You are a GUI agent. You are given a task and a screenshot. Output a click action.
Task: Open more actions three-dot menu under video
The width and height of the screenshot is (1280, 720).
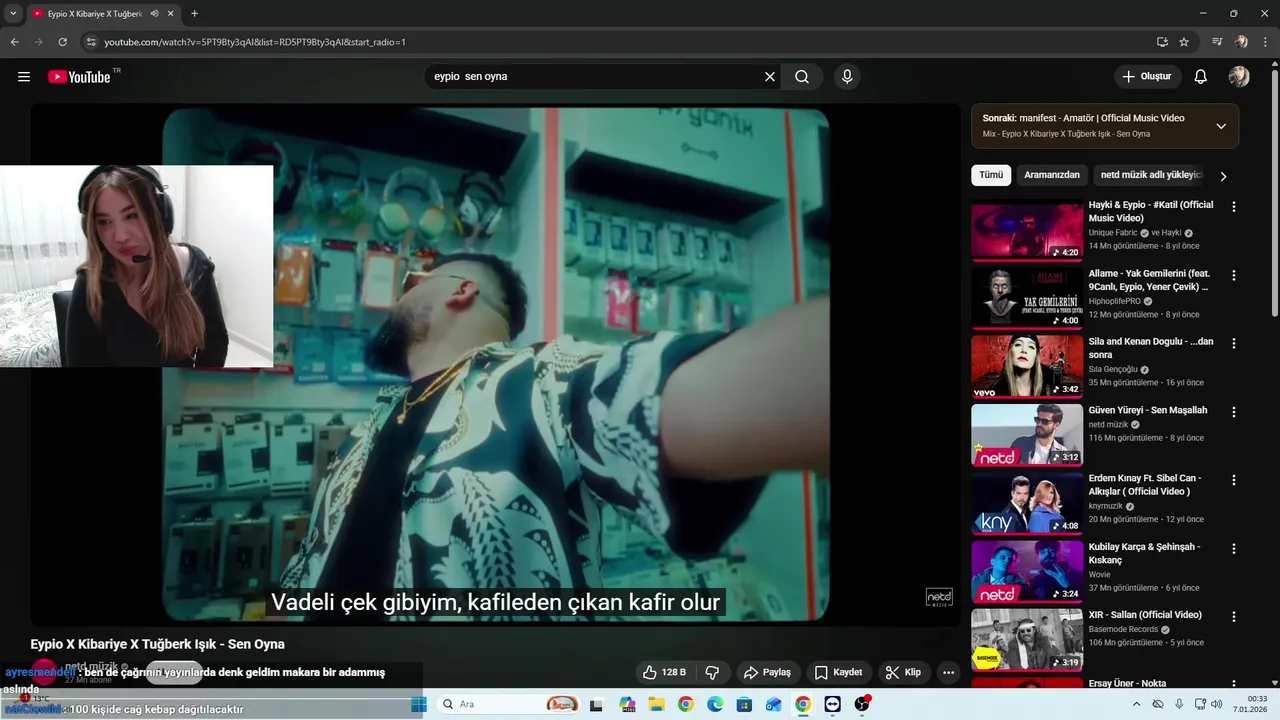(x=949, y=672)
